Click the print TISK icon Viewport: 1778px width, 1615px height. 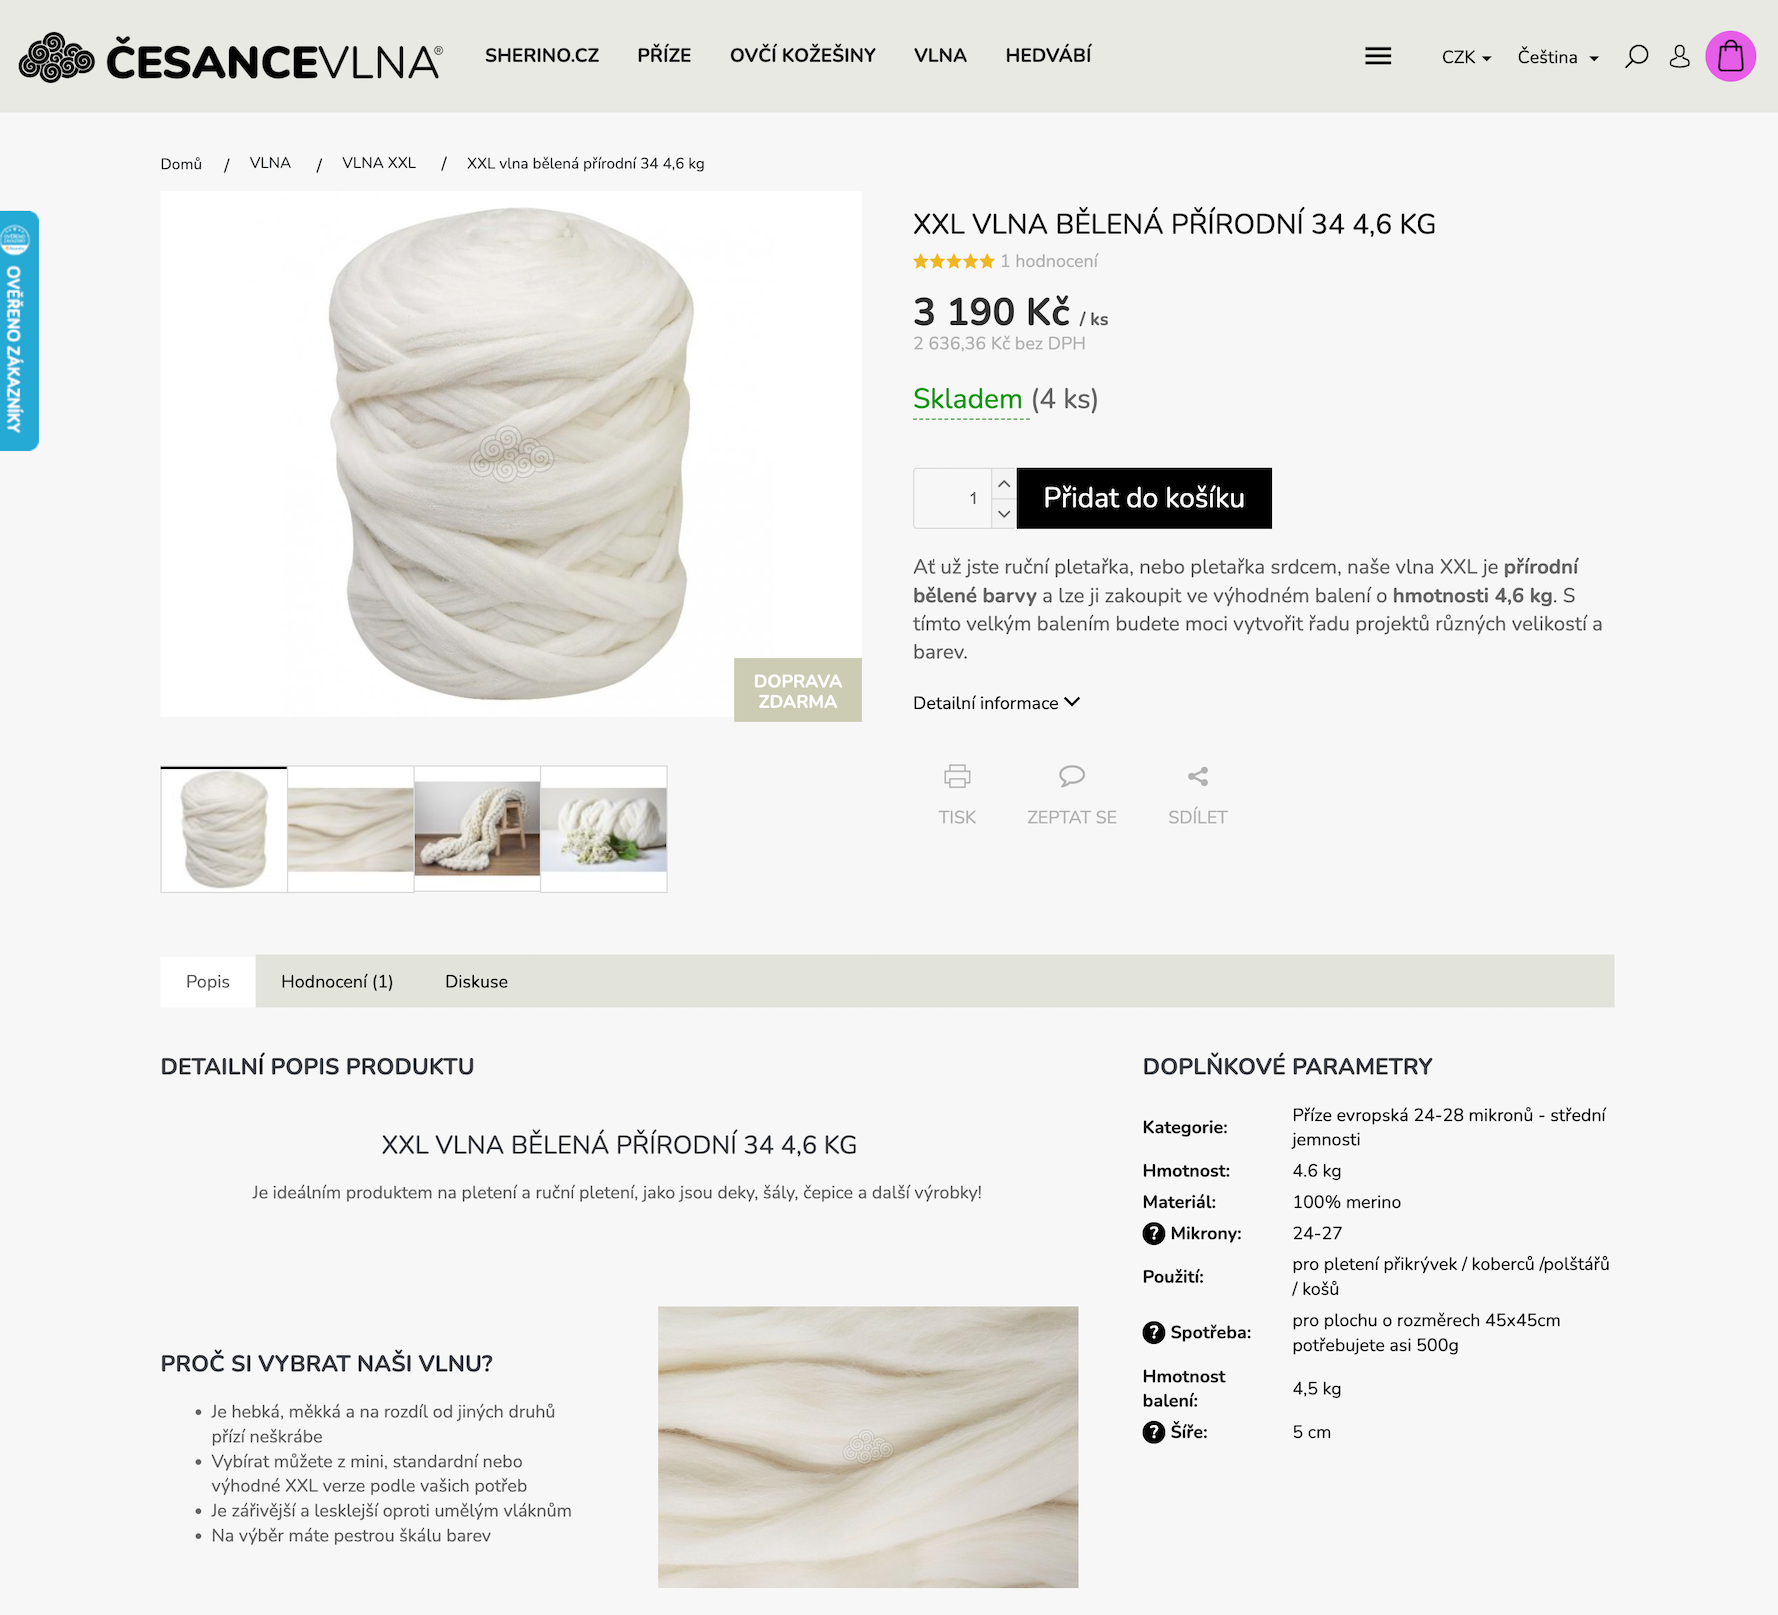click(957, 776)
